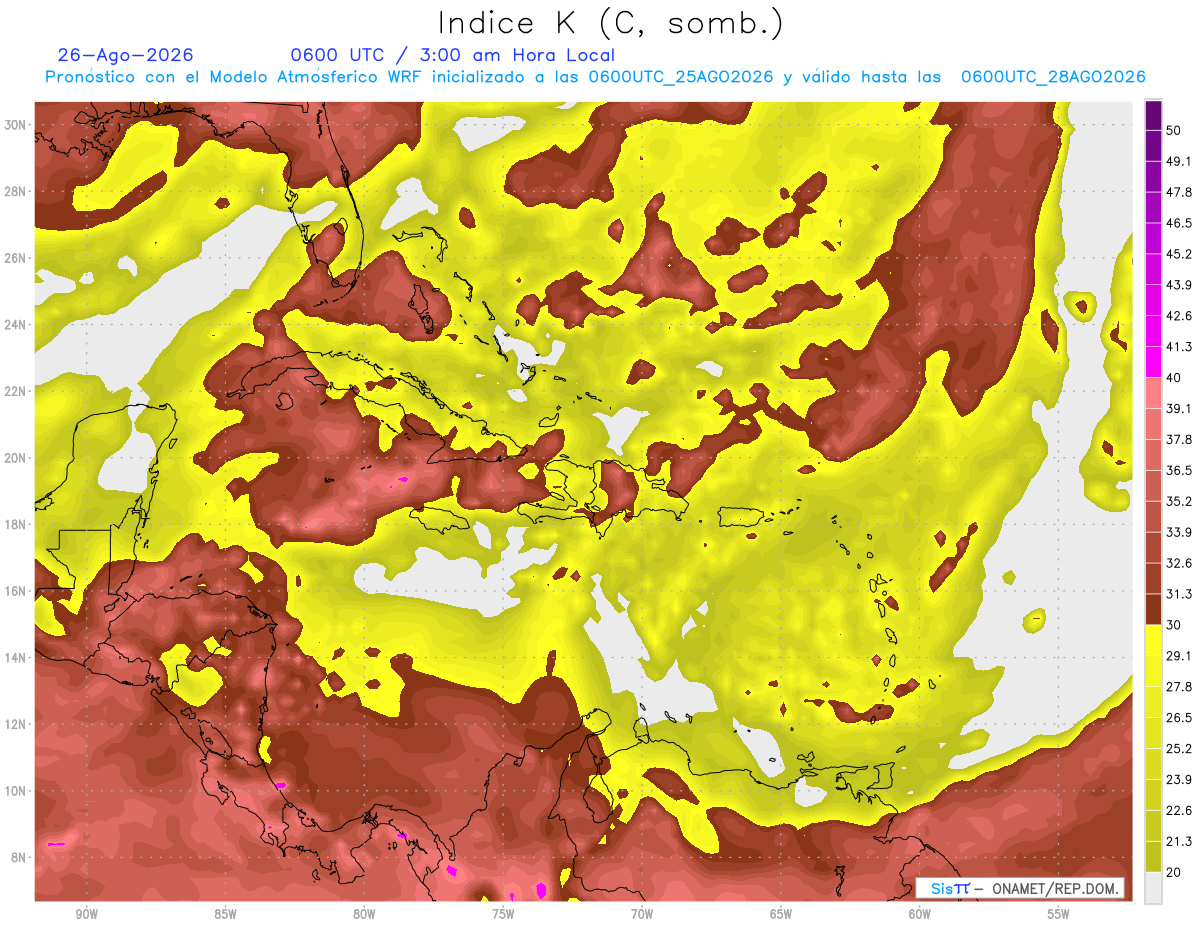Click the colorbar value '40'

(1174, 378)
